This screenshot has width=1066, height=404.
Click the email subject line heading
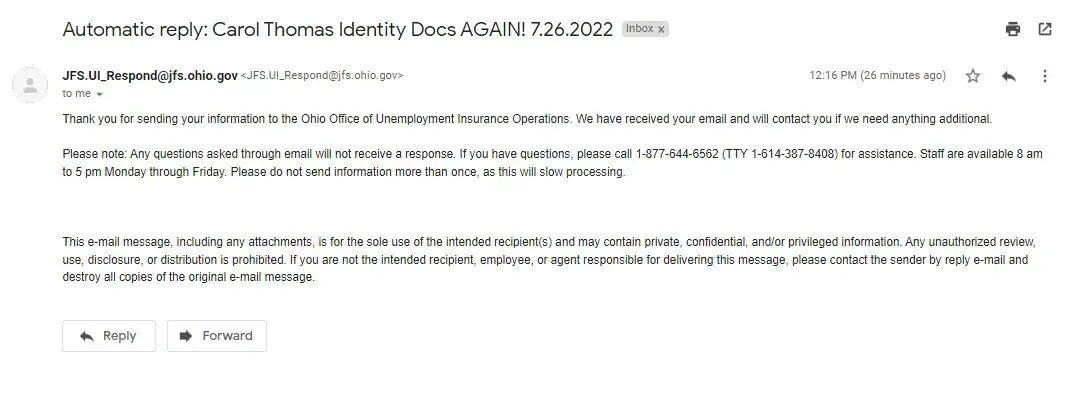[x=337, y=29]
